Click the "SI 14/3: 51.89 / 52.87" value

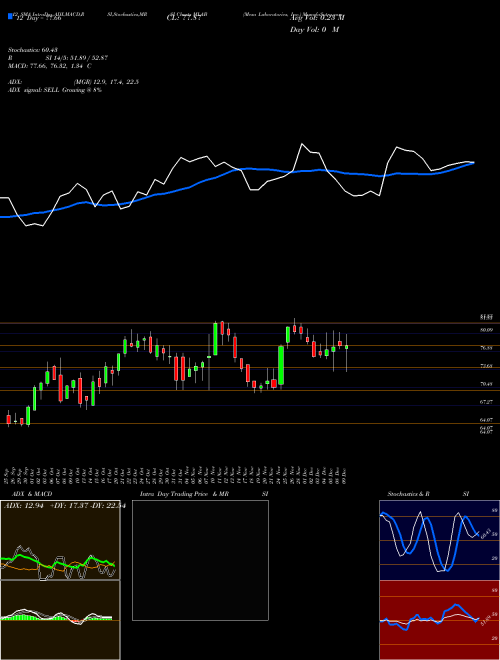pos(77,58)
